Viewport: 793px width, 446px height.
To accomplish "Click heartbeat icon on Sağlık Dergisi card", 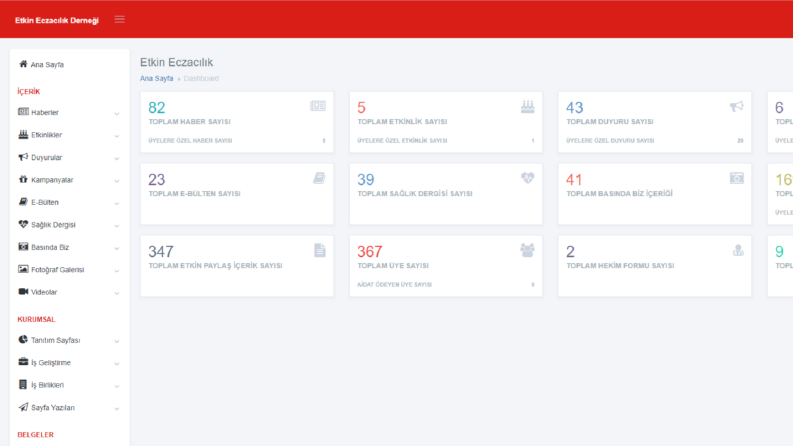I will click(527, 178).
